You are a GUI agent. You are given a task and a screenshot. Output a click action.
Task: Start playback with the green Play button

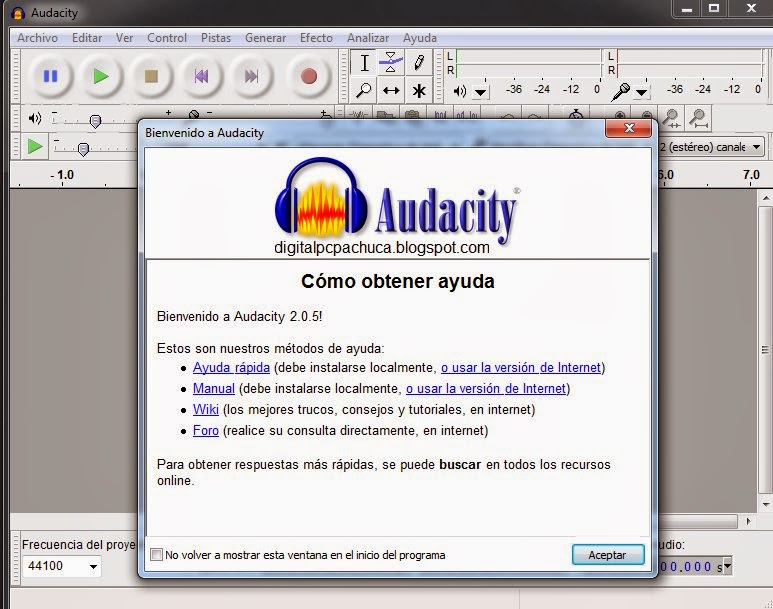click(101, 76)
